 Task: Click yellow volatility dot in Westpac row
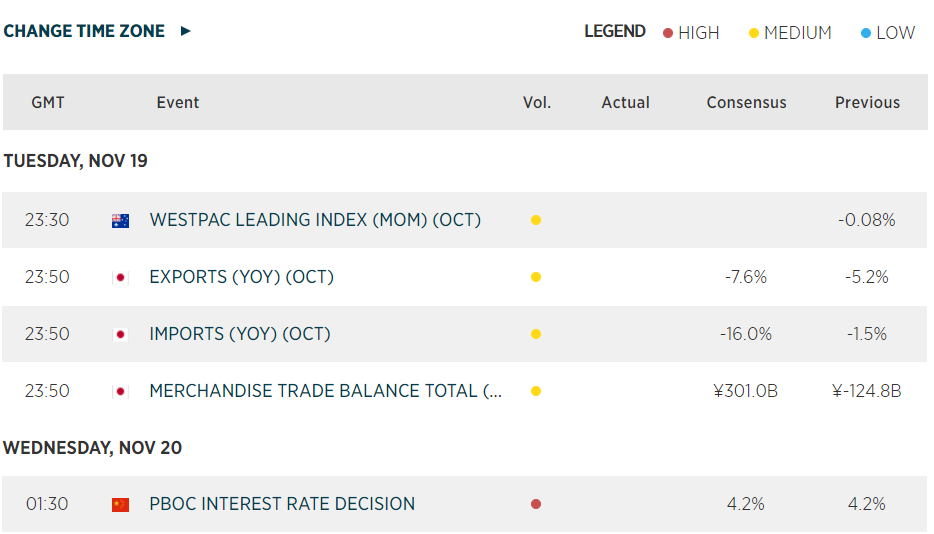pos(536,220)
